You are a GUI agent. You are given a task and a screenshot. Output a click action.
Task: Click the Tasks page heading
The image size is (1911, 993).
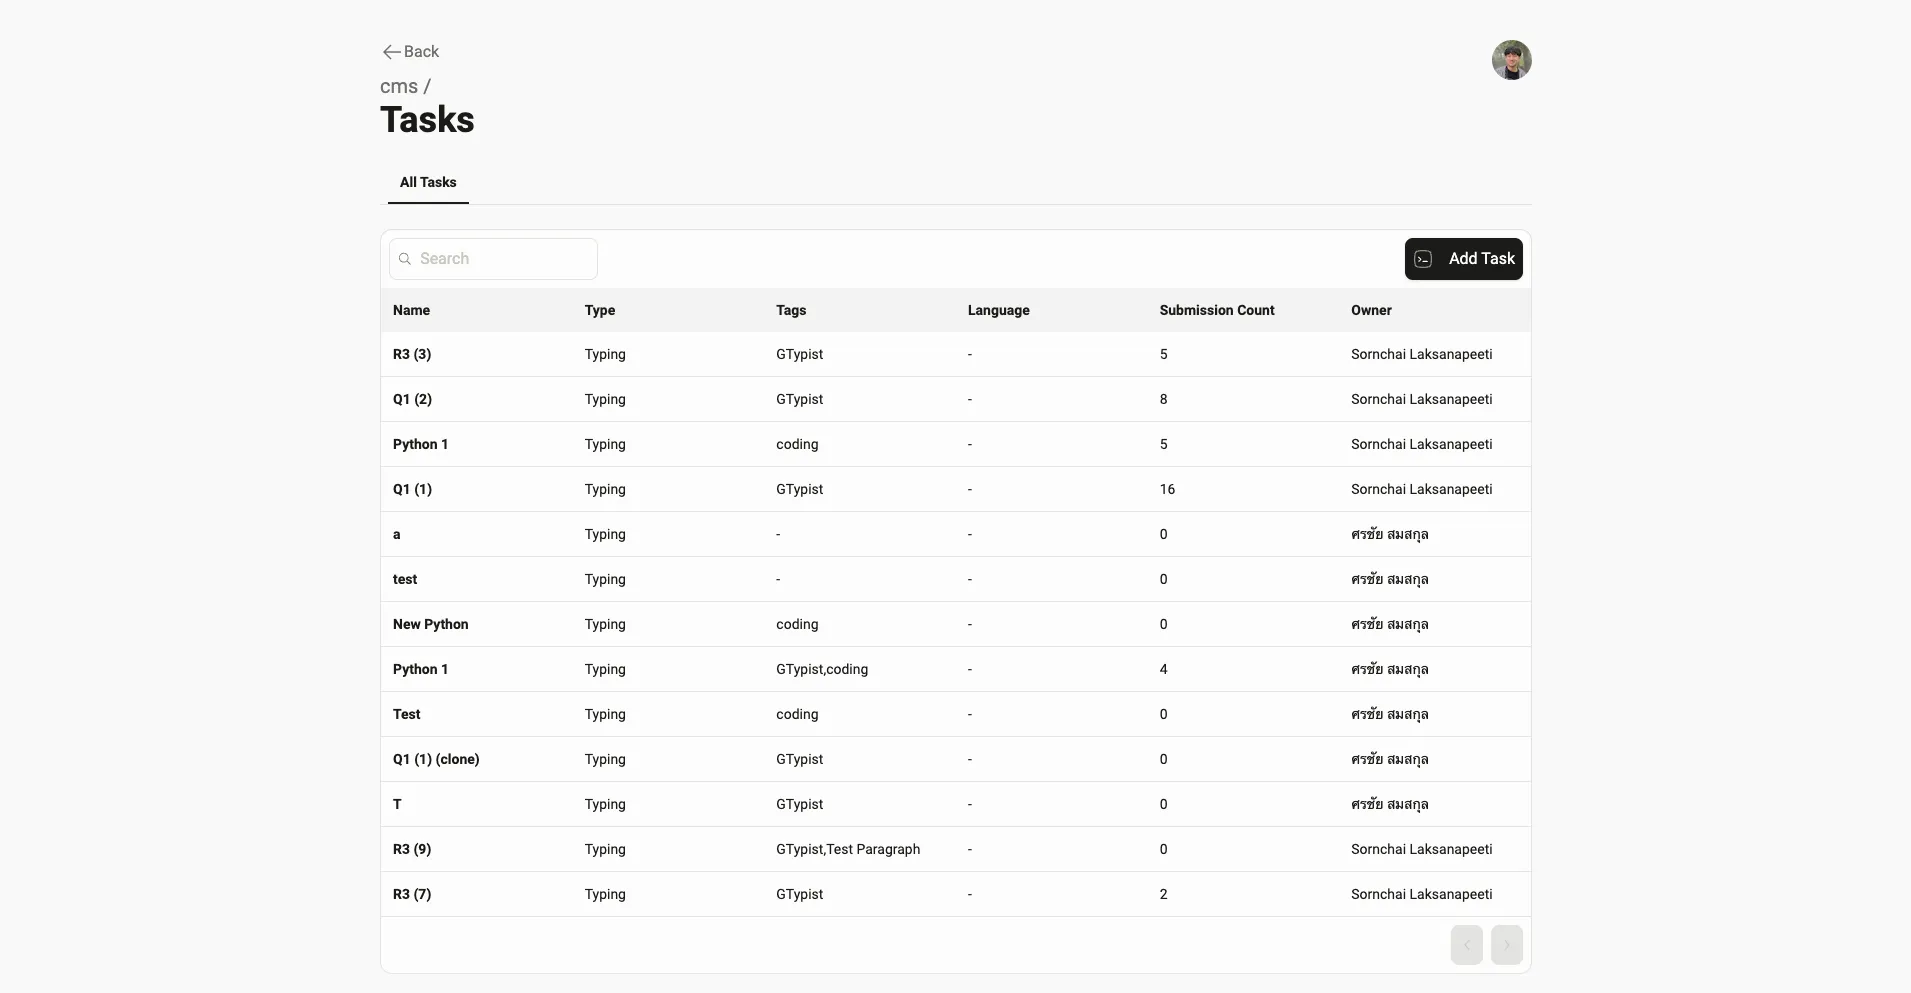click(x=427, y=120)
